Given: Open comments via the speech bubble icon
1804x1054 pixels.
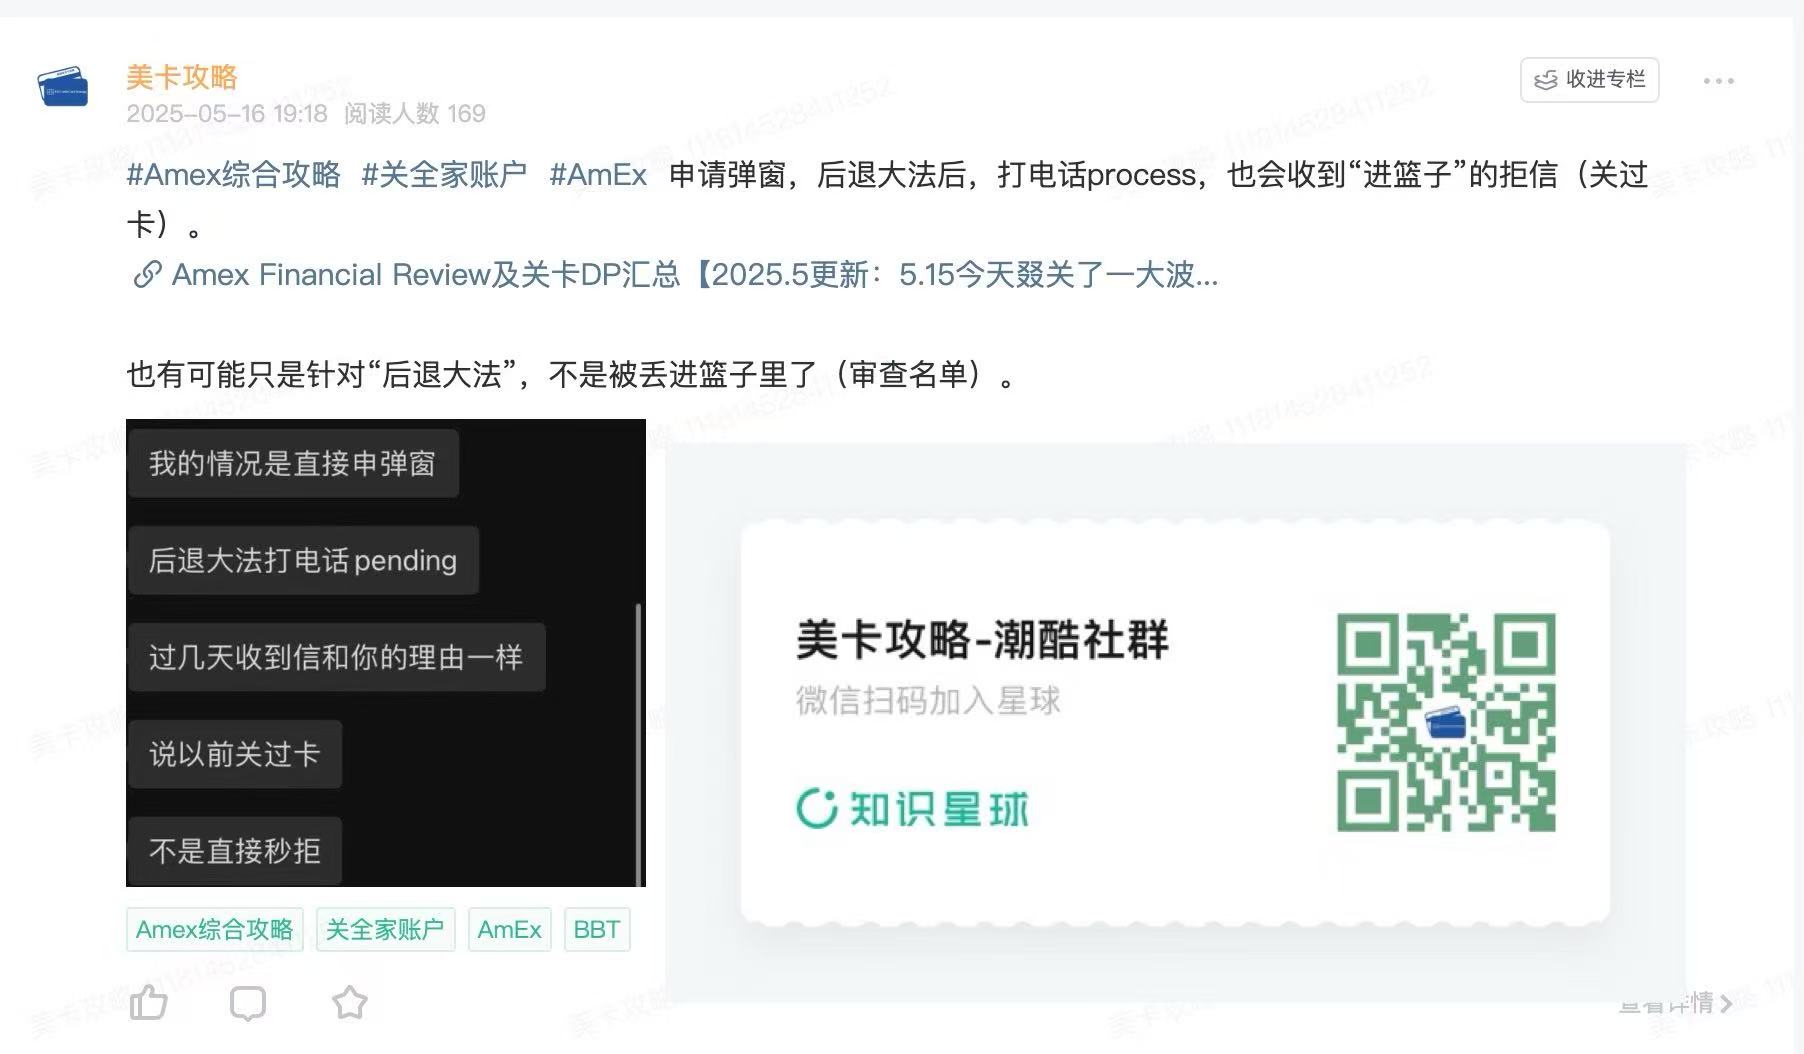Looking at the screenshot, I should (248, 1002).
